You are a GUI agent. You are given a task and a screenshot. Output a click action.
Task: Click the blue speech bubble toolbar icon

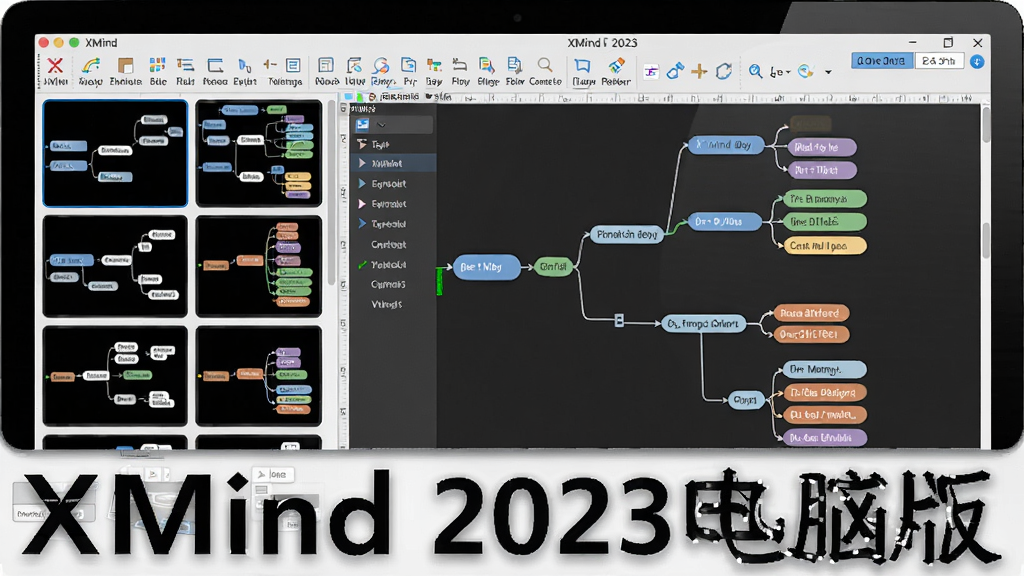[381, 65]
